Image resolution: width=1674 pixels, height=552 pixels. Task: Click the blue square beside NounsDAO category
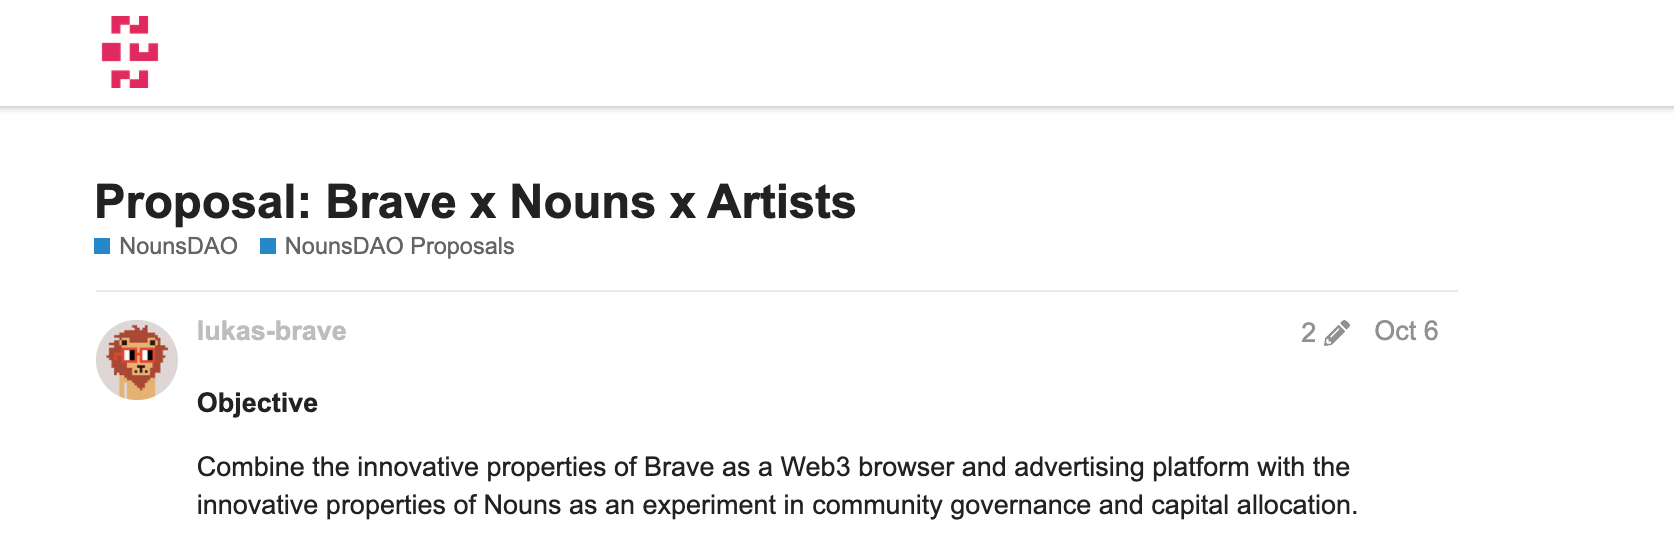102,246
